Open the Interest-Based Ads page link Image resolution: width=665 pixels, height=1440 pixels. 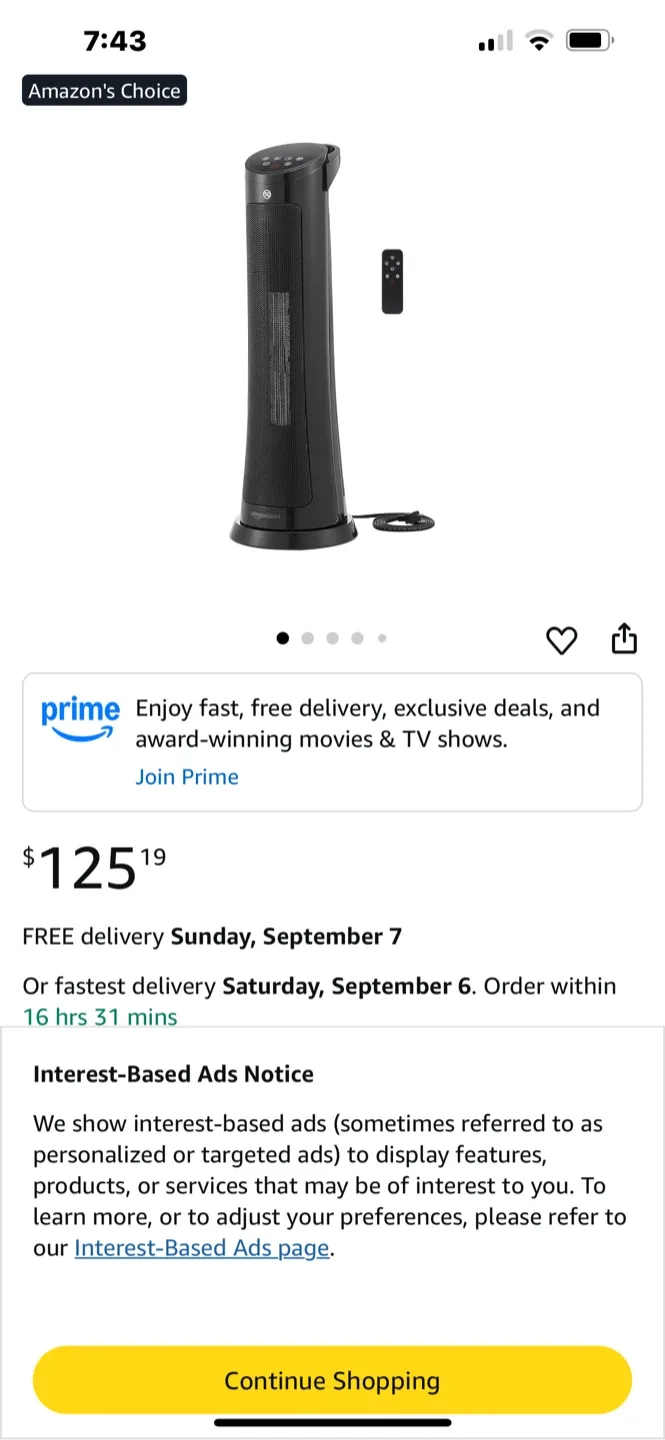coord(202,1248)
